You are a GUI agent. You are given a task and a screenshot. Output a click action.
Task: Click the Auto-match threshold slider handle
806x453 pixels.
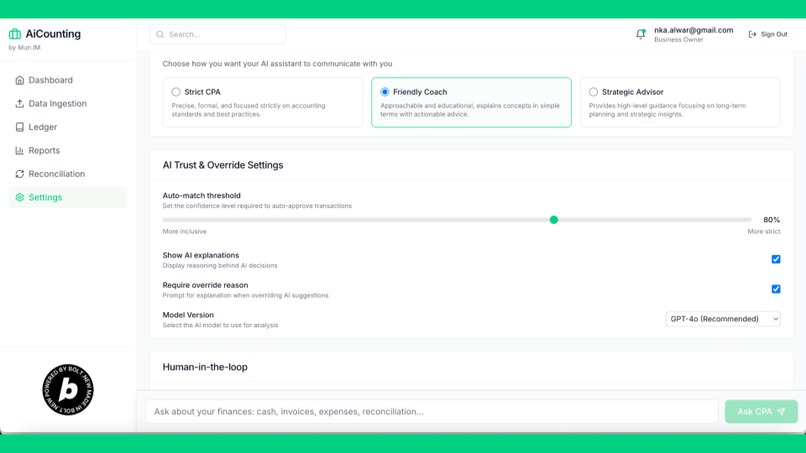(x=554, y=220)
